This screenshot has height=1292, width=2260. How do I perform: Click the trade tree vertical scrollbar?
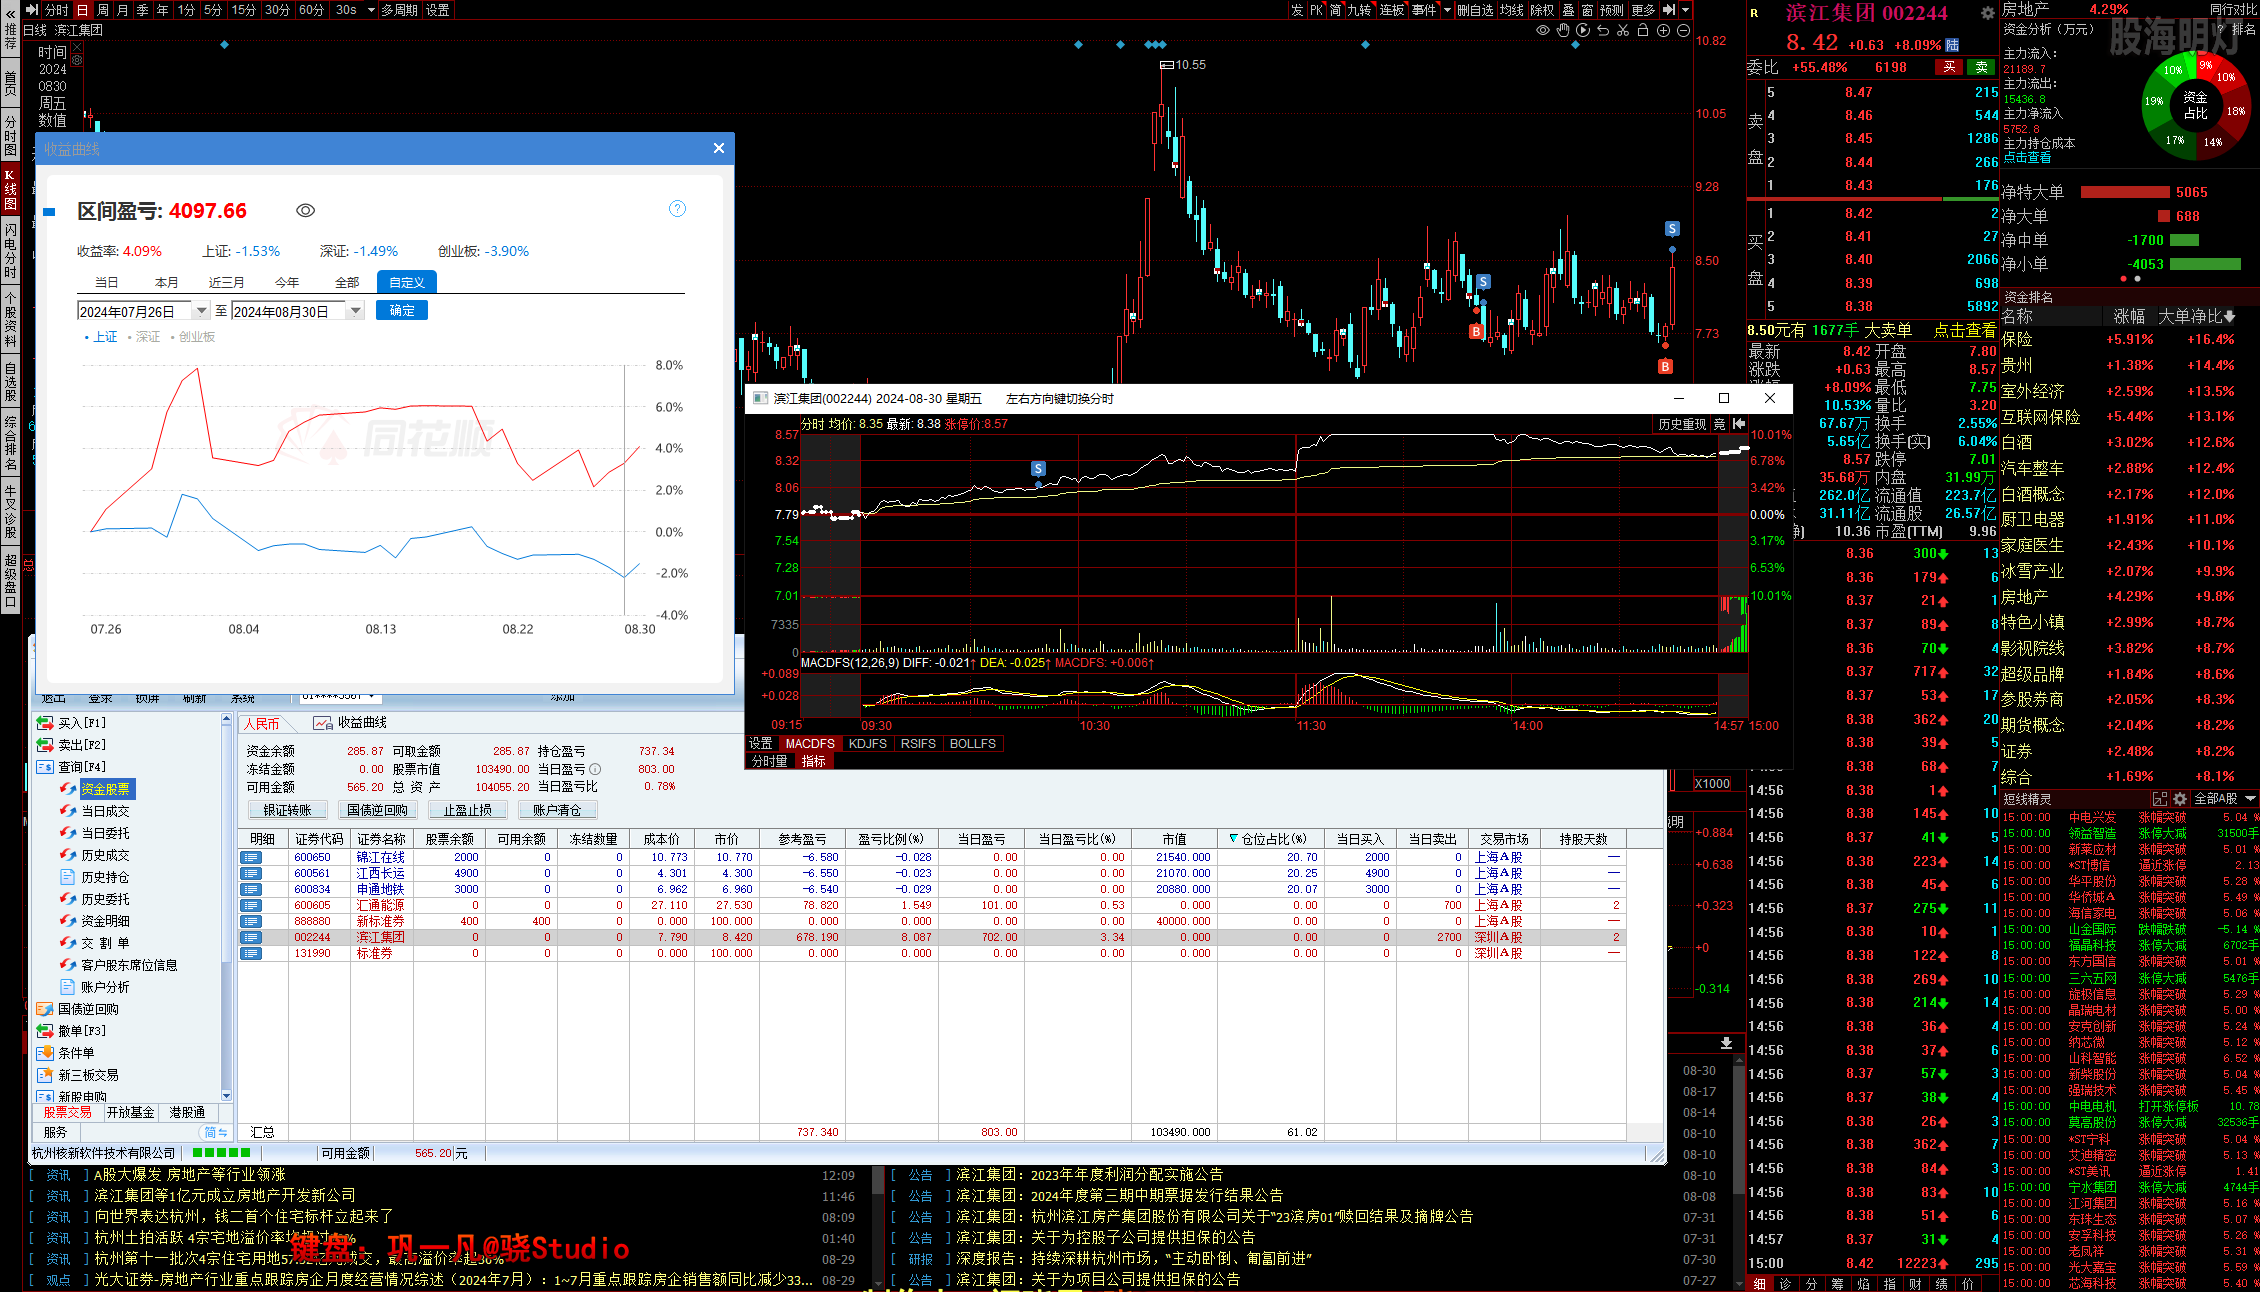226,907
